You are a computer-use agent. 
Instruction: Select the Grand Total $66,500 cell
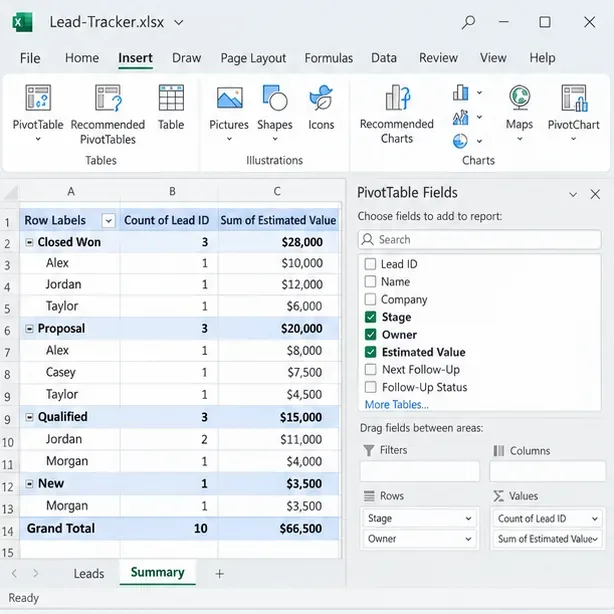click(x=278, y=529)
